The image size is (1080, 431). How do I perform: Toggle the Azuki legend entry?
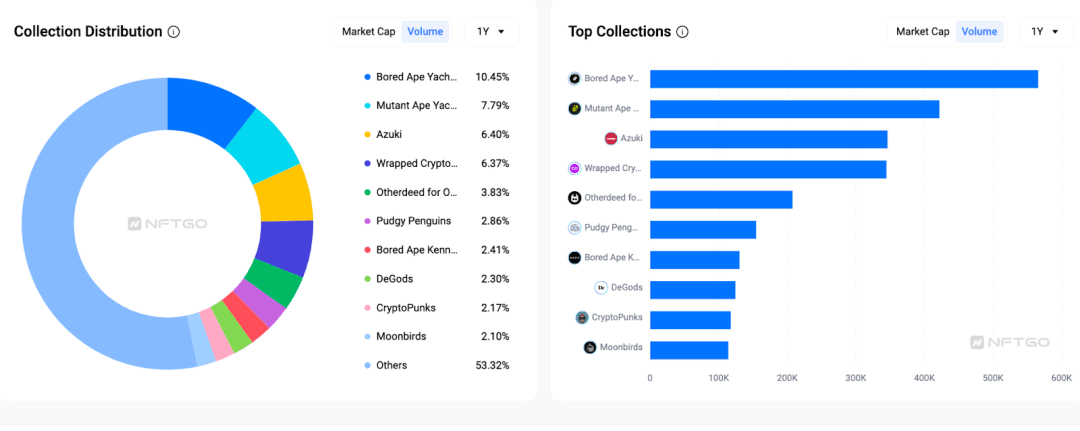pyautogui.click(x=389, y=134)
